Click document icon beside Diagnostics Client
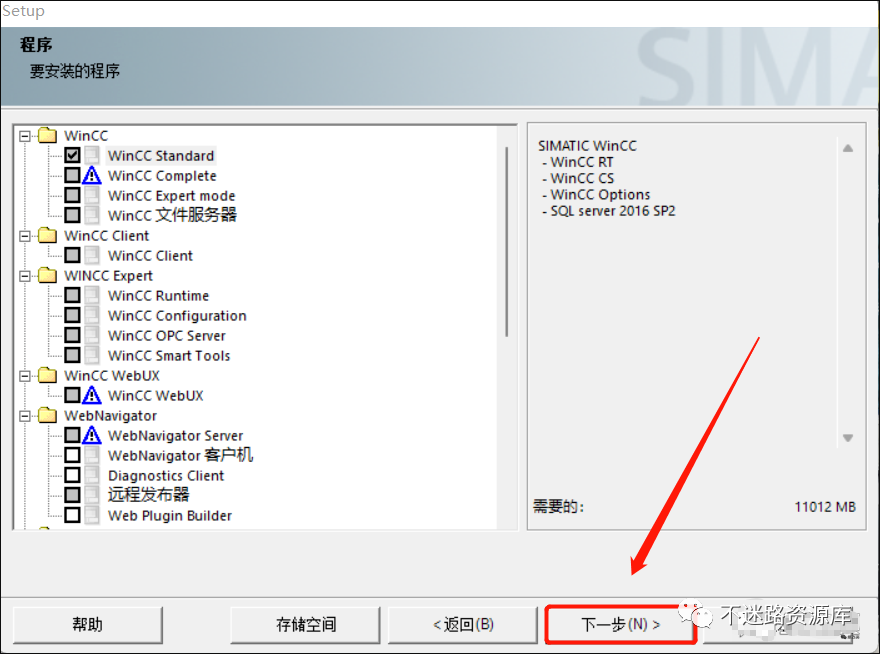 click(92, 475)
